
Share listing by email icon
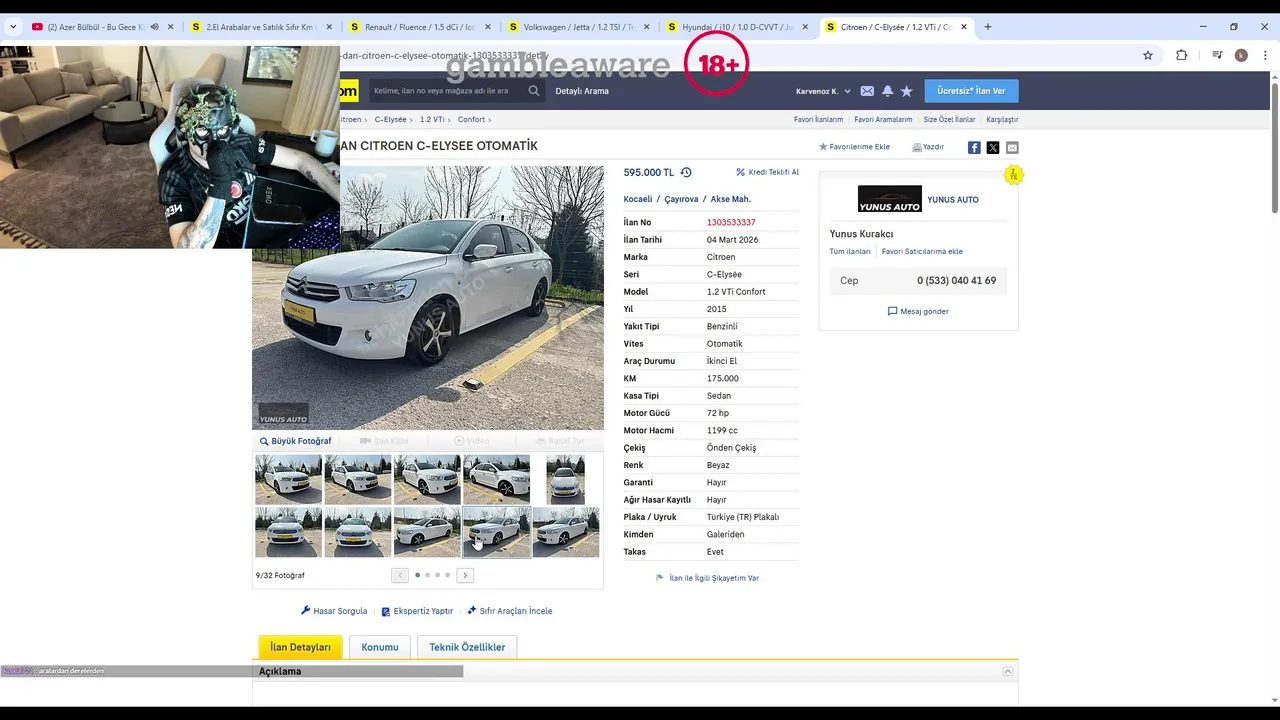click(1012, 147)
